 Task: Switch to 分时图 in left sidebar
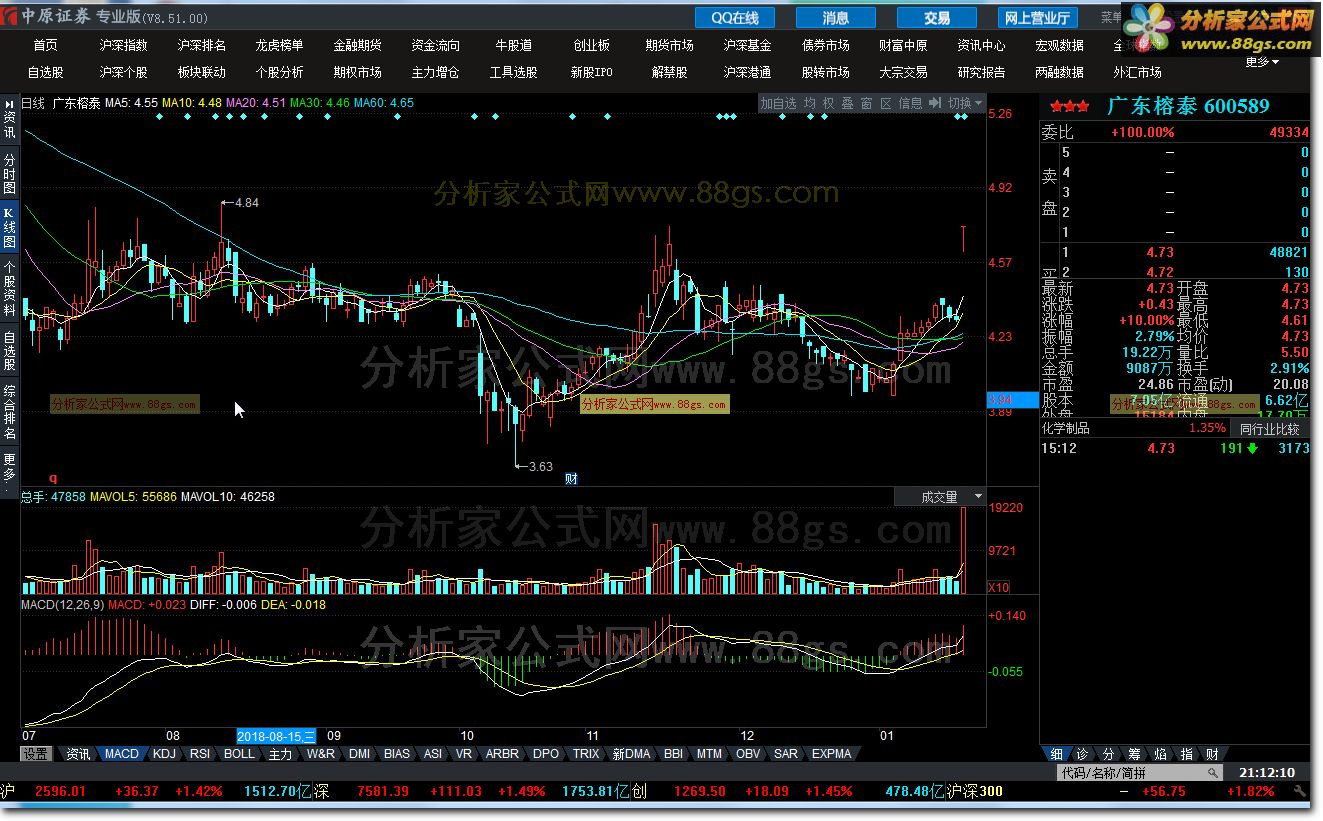9,174
